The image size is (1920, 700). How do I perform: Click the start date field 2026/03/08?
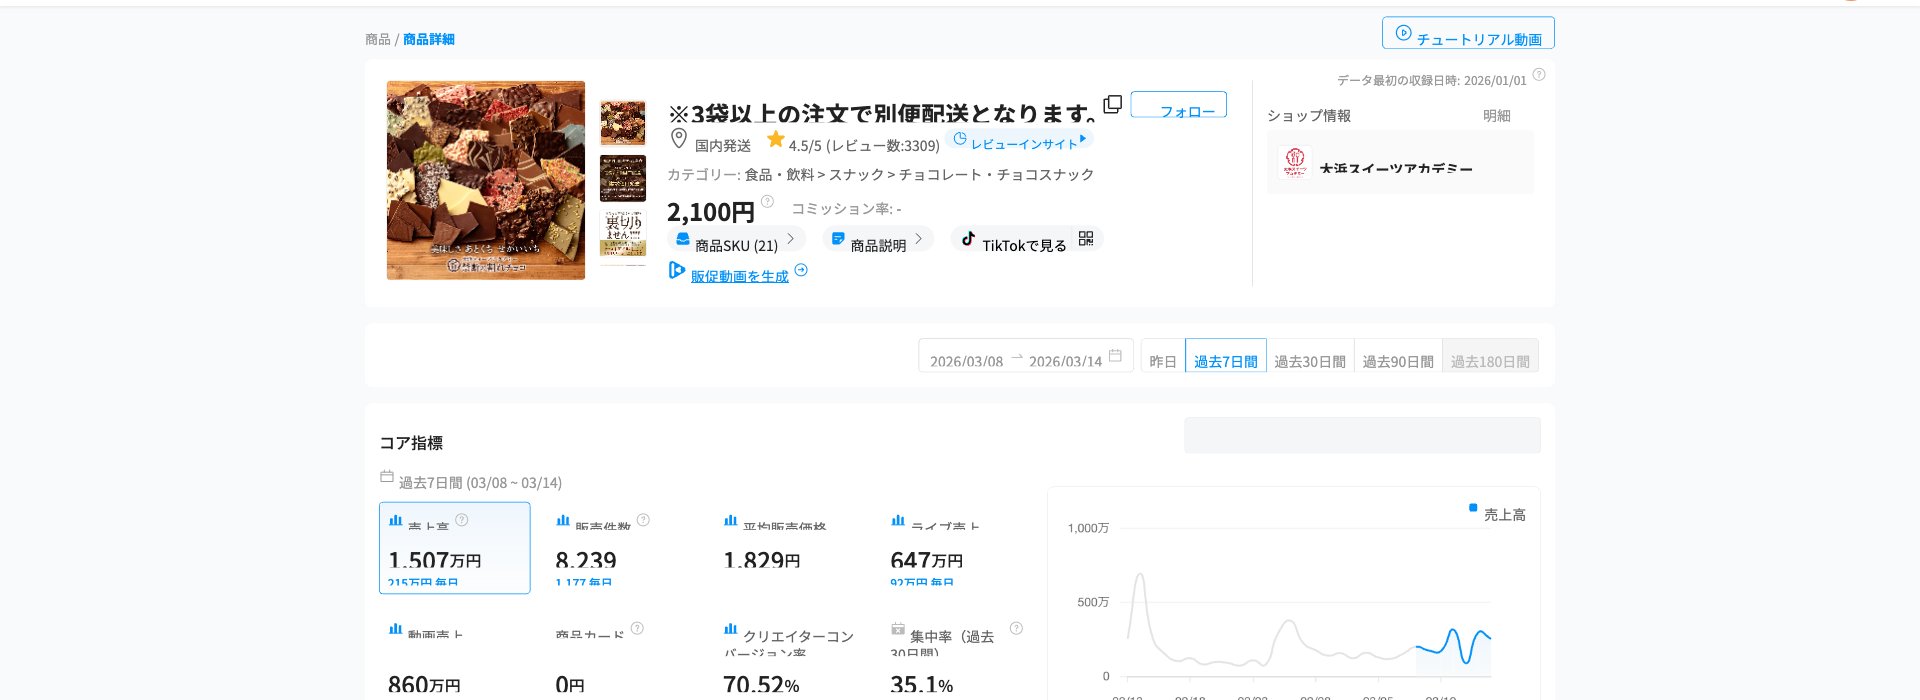tap(966, 361)
